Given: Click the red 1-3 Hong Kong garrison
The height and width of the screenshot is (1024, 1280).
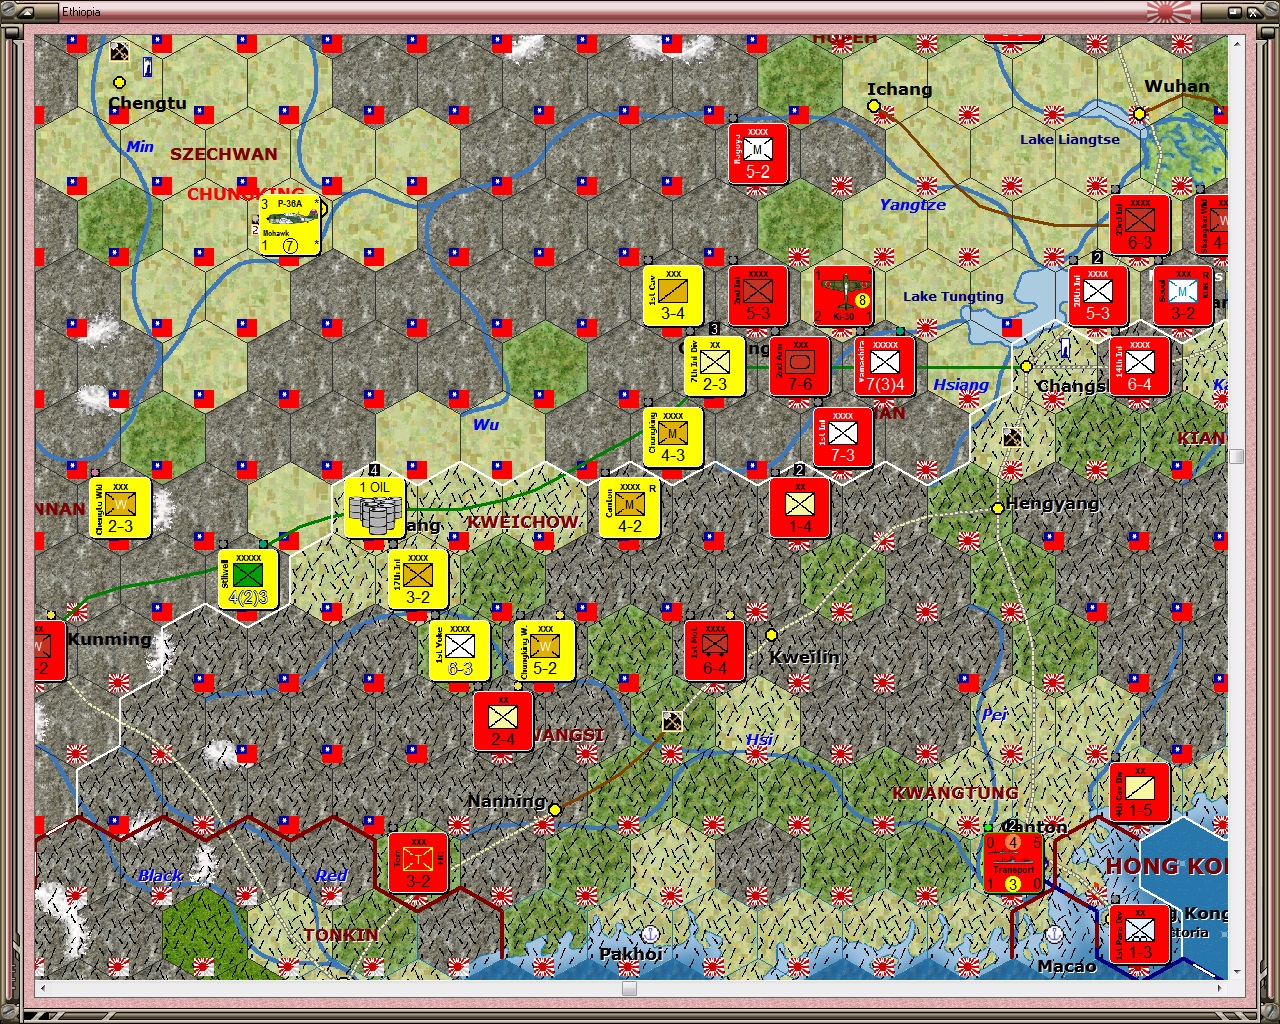Looking at the screenshot, I should (1140, 934).
